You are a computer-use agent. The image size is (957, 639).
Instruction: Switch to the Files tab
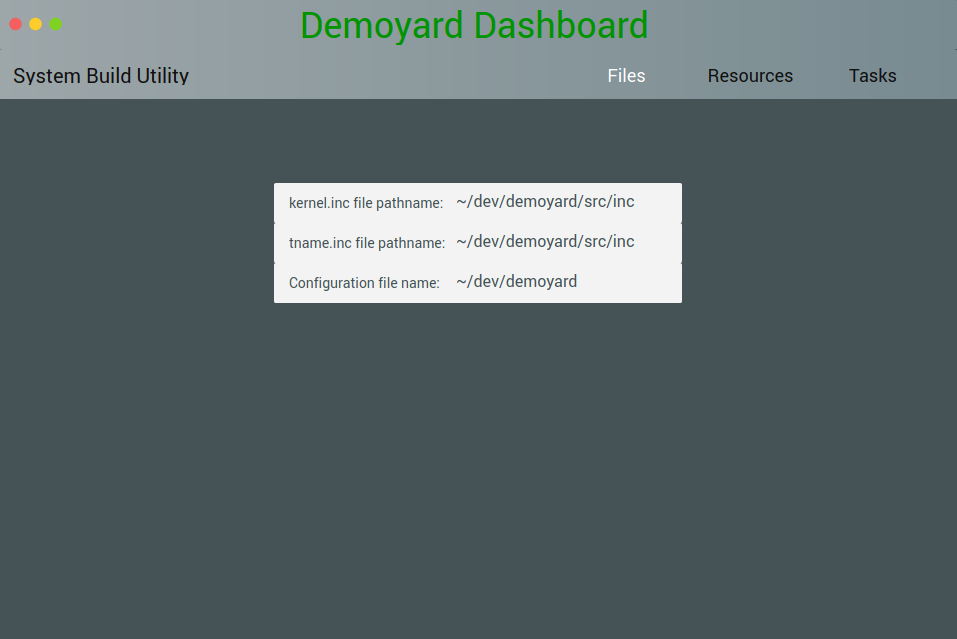coord(626,76)
